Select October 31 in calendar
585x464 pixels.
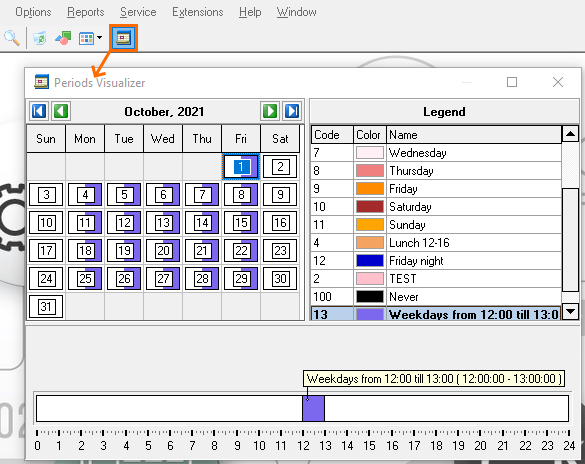(46, 307)
